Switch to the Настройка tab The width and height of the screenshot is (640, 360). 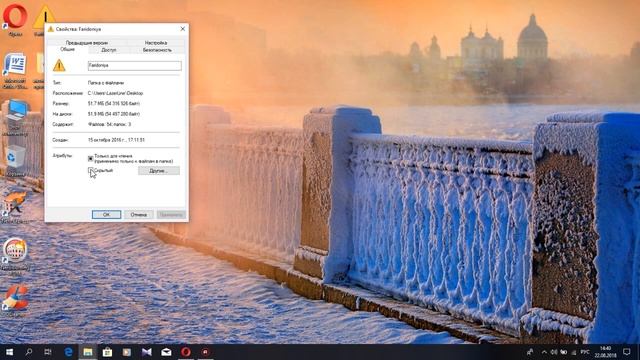tap(156, 42)
